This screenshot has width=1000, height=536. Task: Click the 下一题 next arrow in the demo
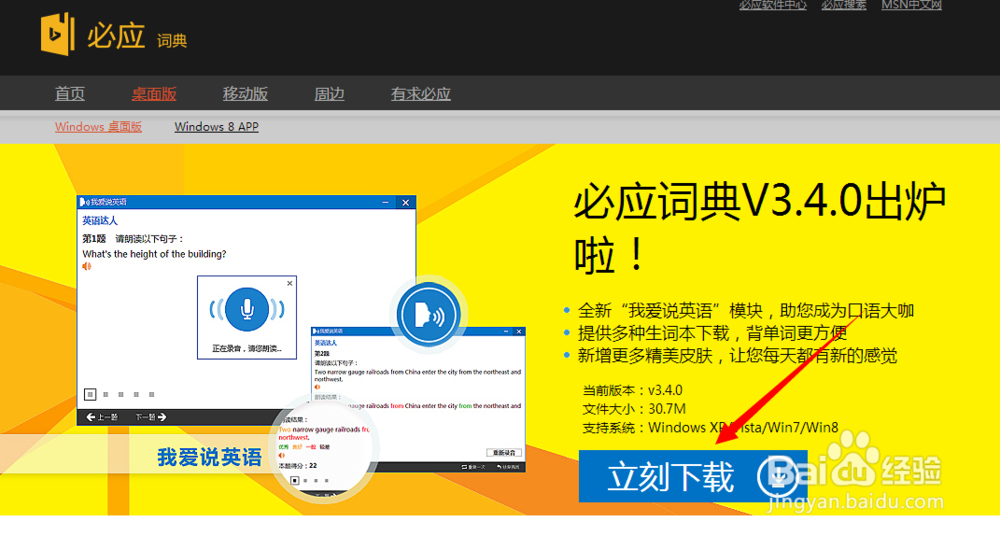[x=151, y=417]
